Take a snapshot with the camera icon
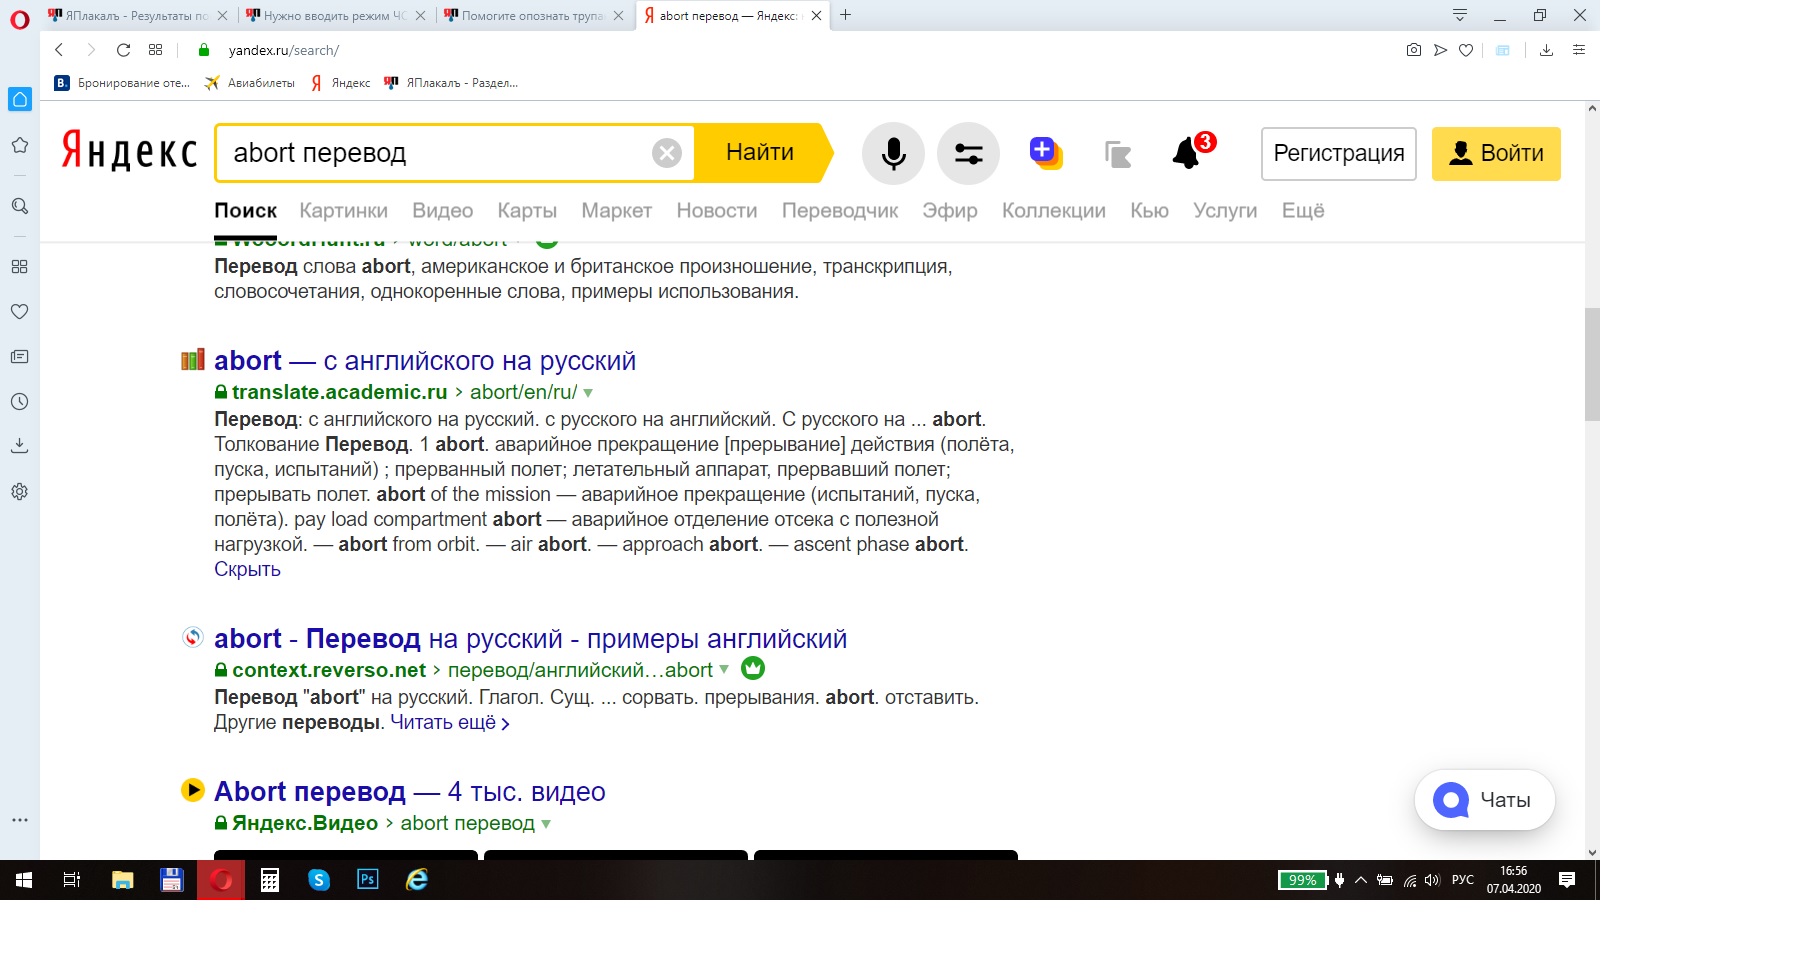Viewport: 1802px width, 958px height. tap(1413, 50)
